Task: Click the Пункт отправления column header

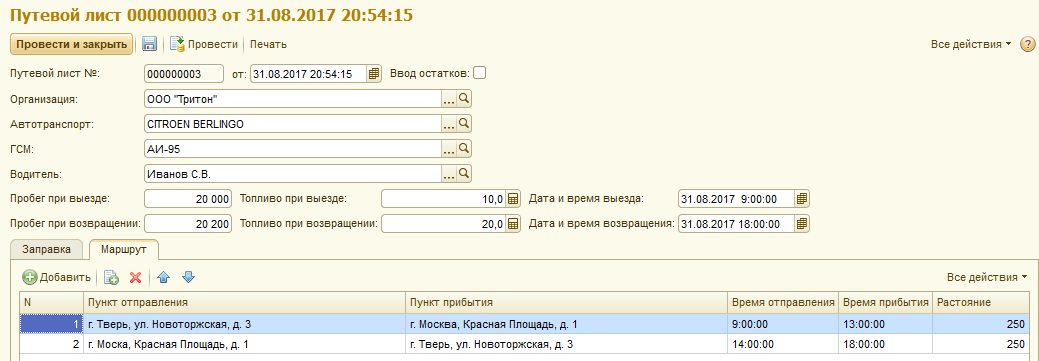Action: [x=244, y=302]
